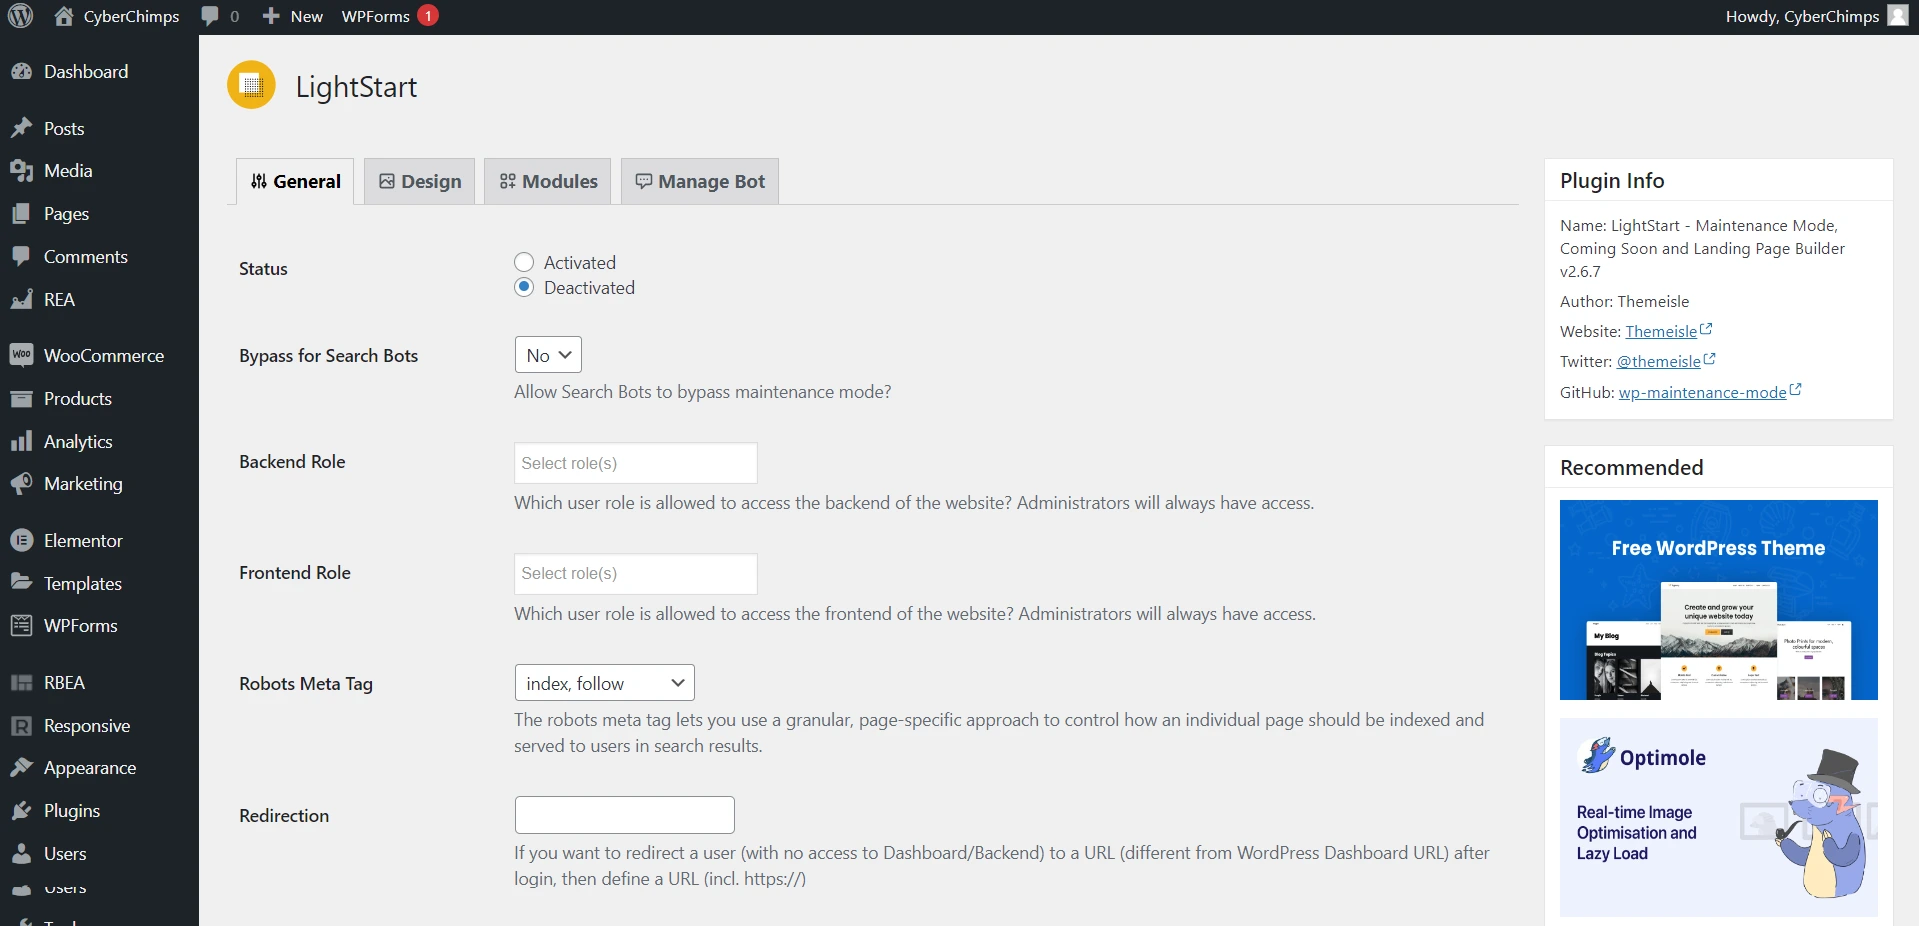Click the Pages sidebar icon
The image size is (1919, 926).
click(x=22, y=214)
